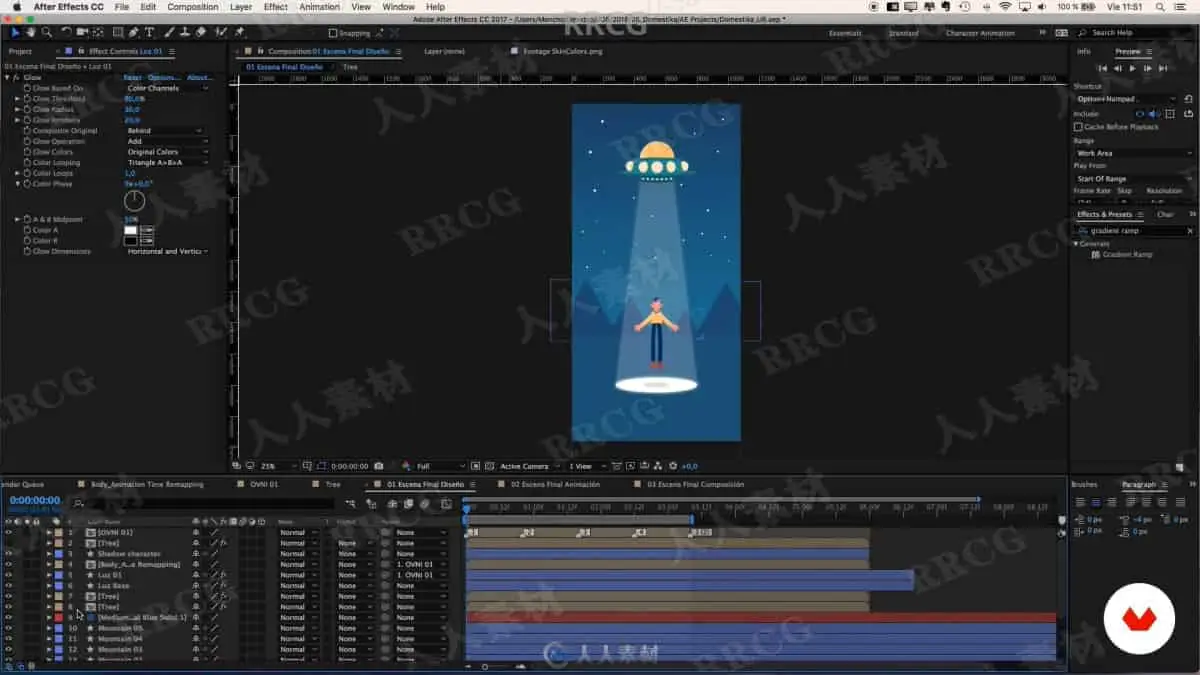Jump to first frame in Preview panel

(1103, 68)
